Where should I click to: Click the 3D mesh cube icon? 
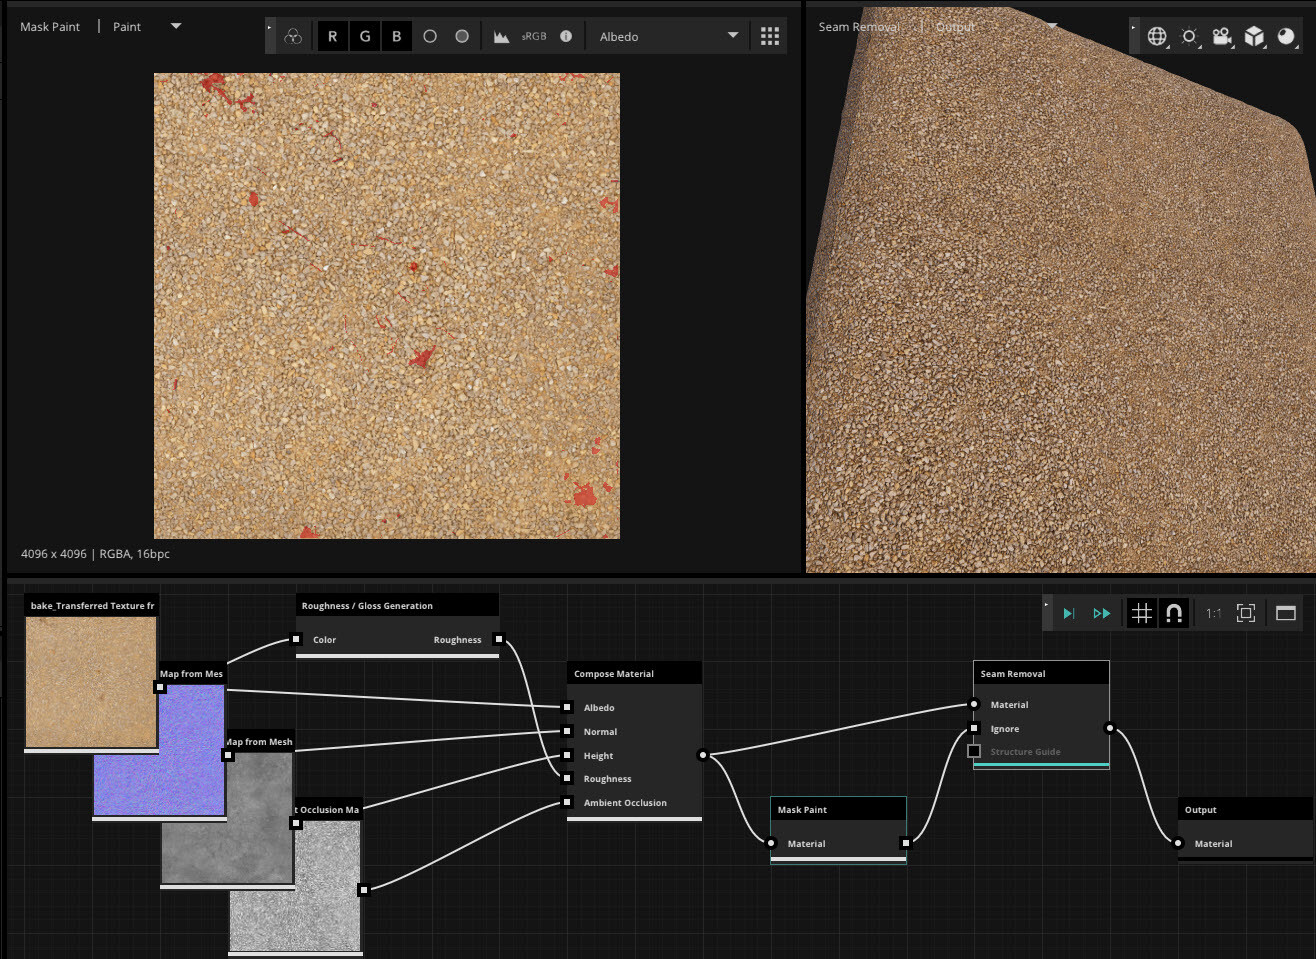(1253, 36)
